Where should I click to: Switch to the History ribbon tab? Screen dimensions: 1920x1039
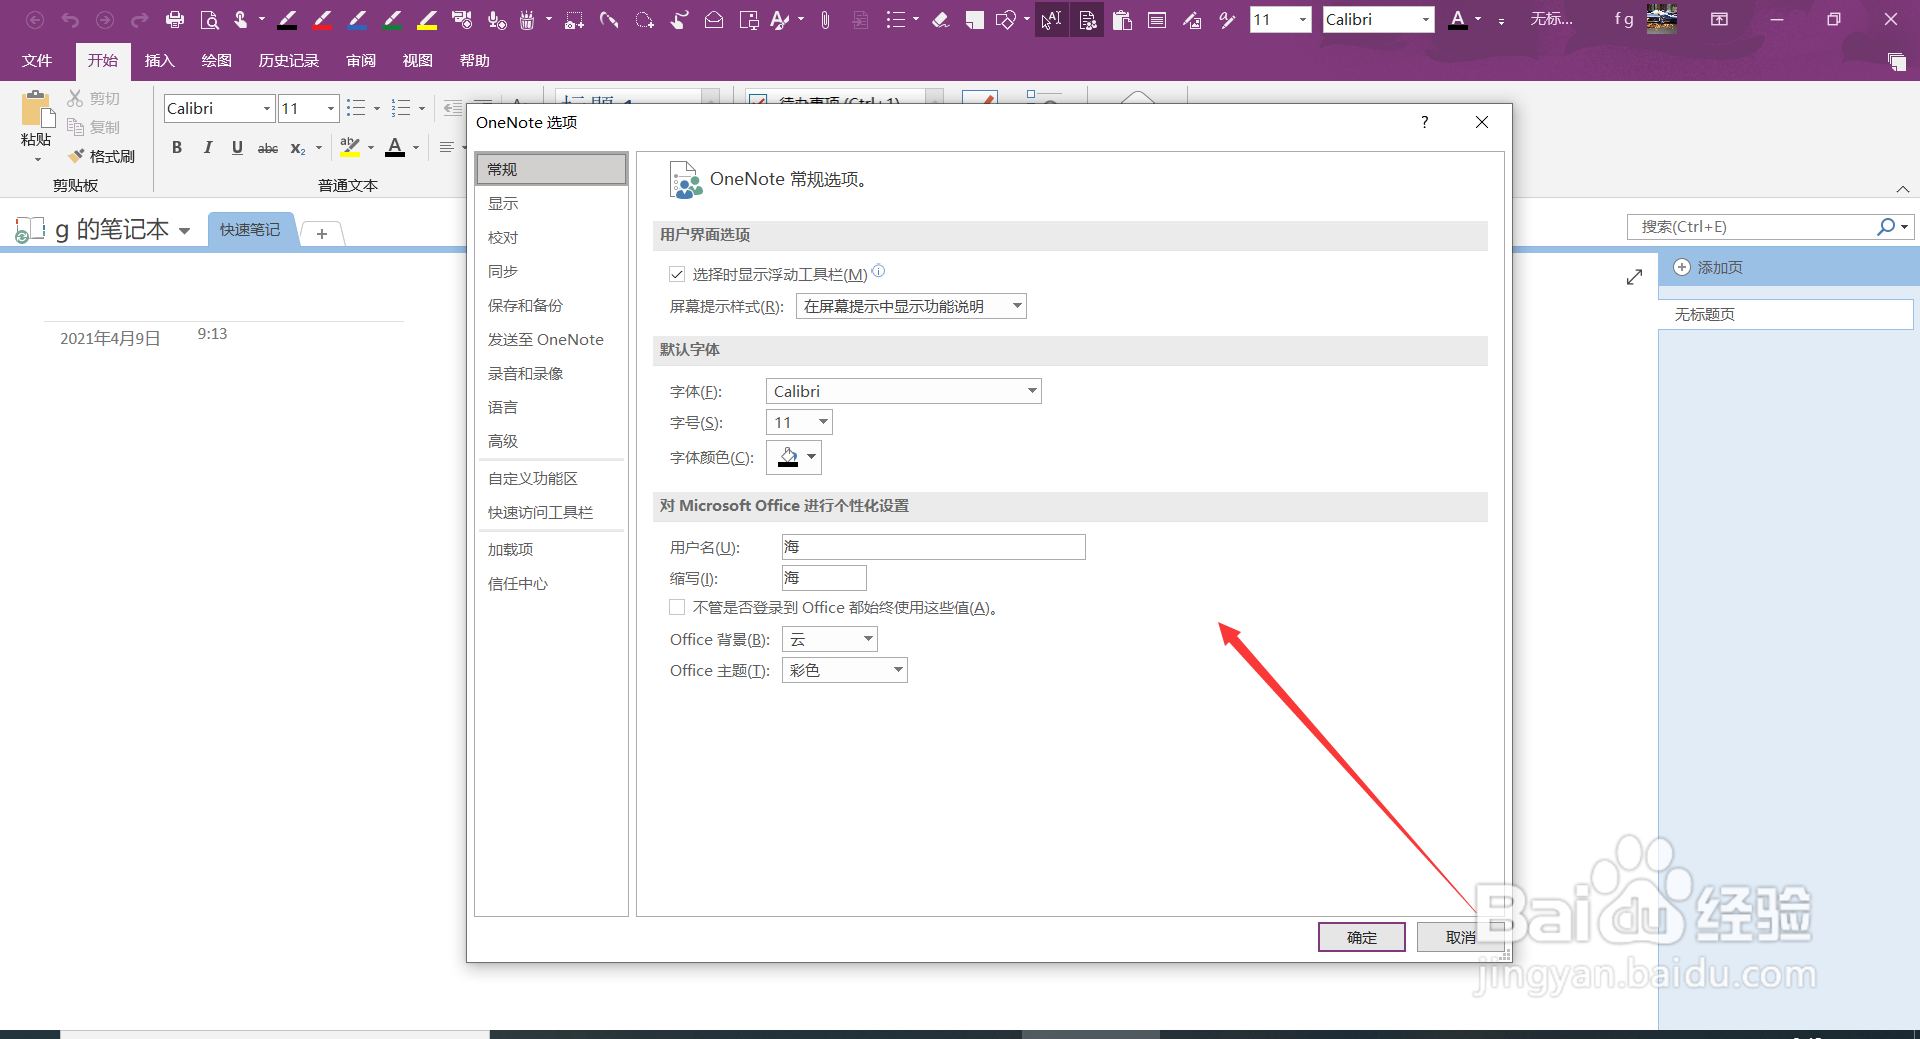289,61
